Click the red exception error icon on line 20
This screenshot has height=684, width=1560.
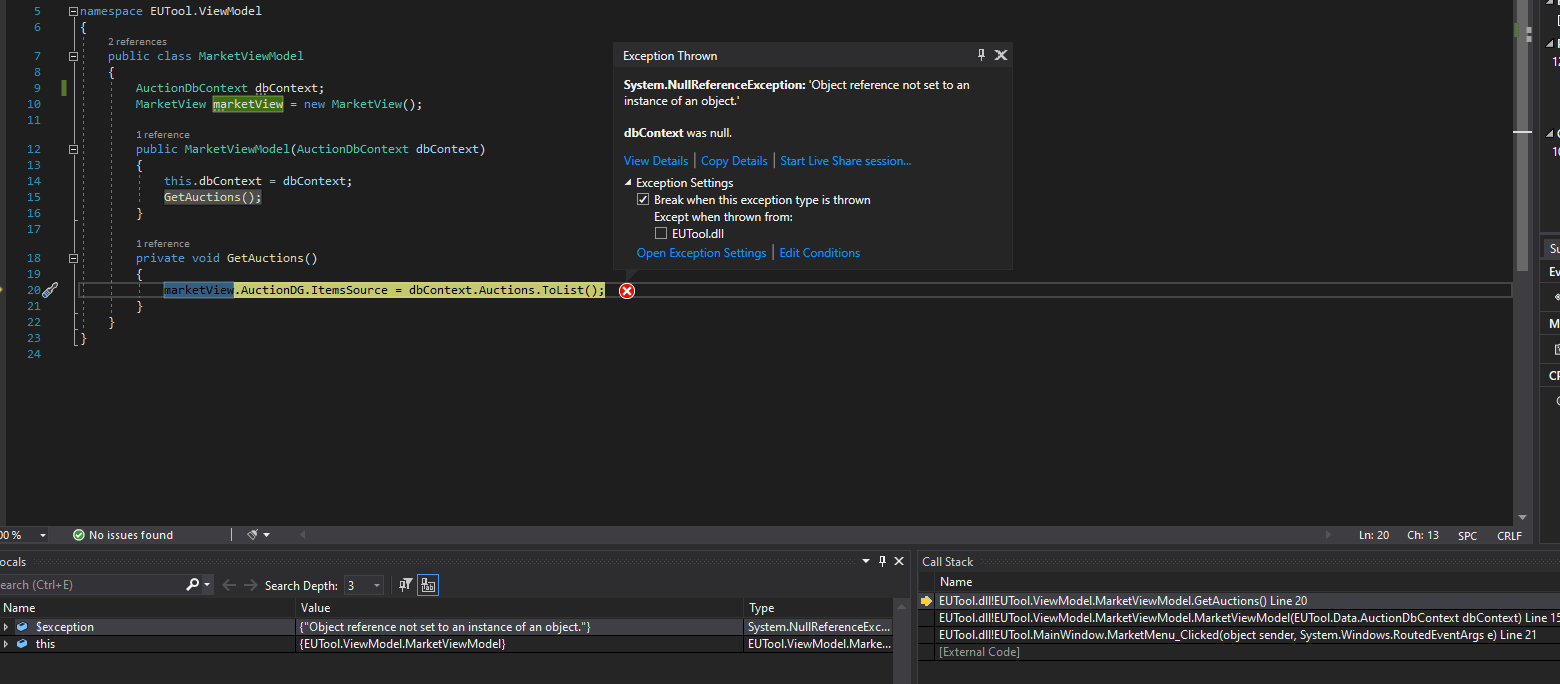[x=627, y=291]
